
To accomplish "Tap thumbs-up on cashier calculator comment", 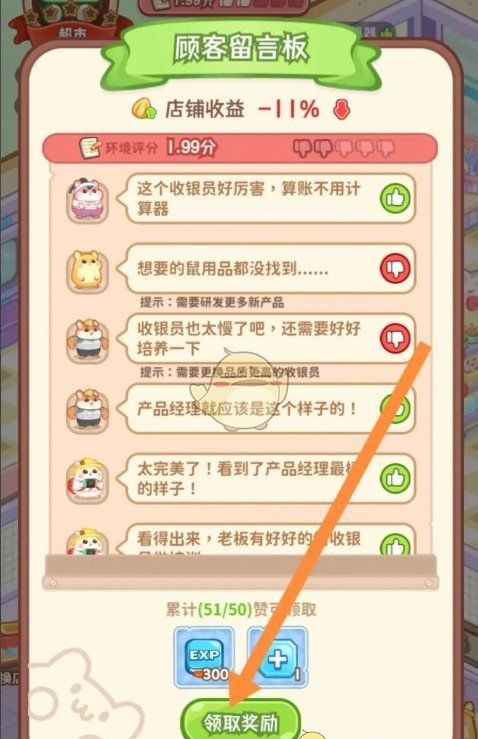I will [x=395, y=198].
